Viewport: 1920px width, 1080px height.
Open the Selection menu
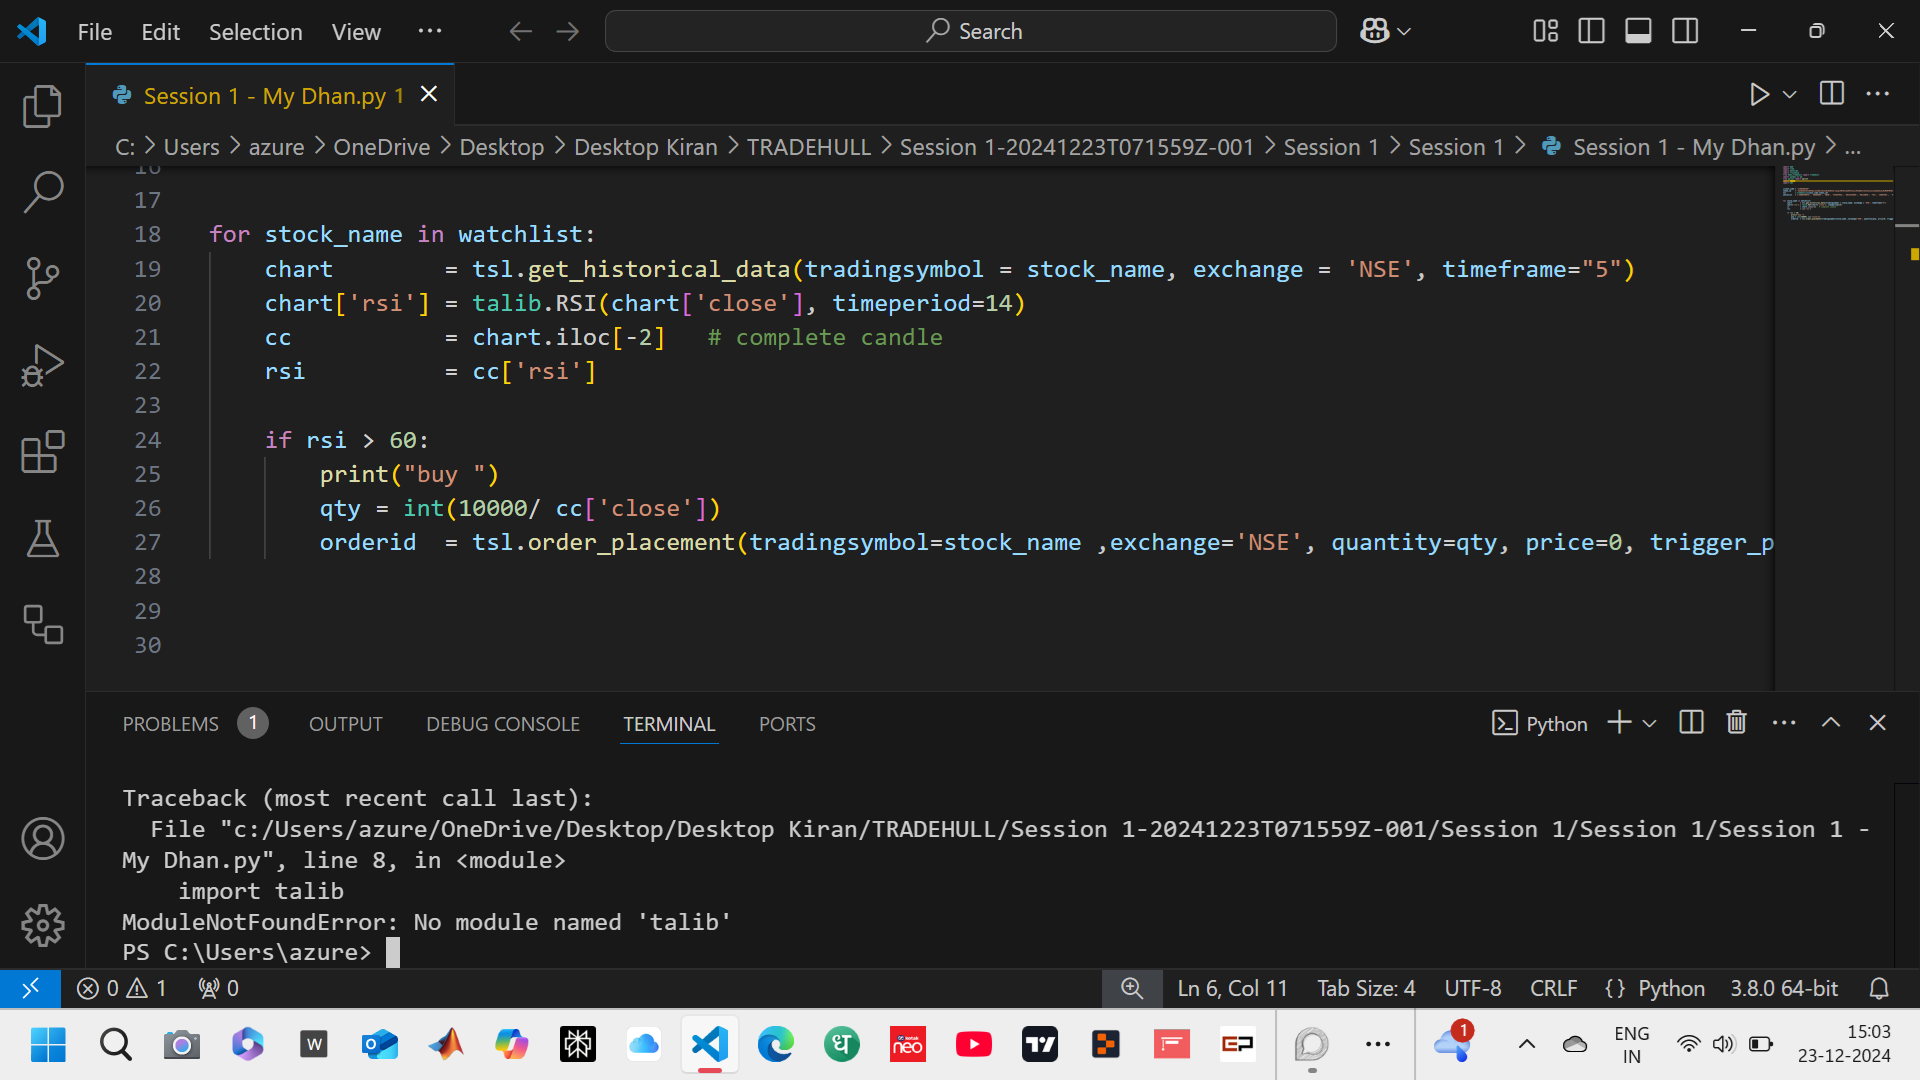[255, 32]
